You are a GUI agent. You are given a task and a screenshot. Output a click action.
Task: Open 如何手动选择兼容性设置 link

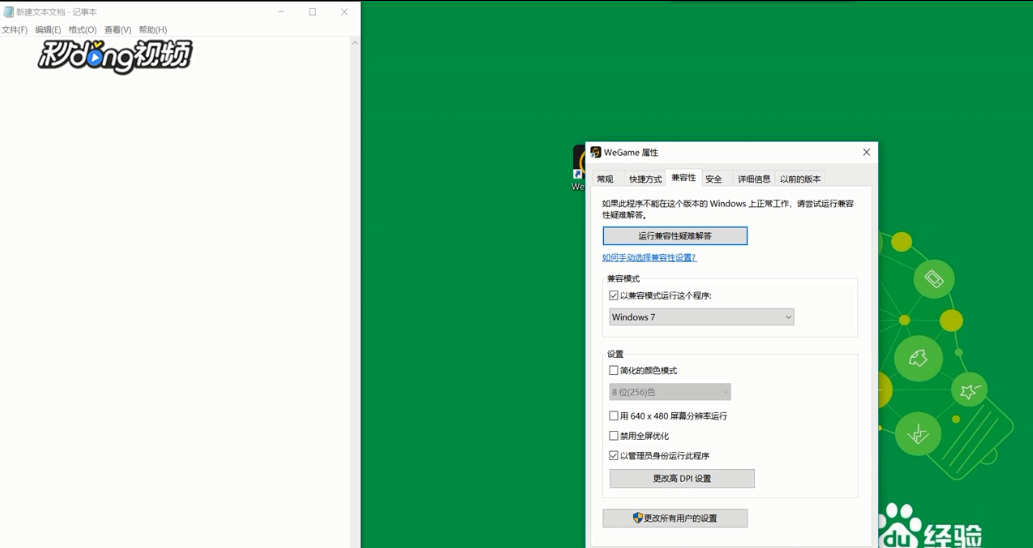(x=649, y=258)
